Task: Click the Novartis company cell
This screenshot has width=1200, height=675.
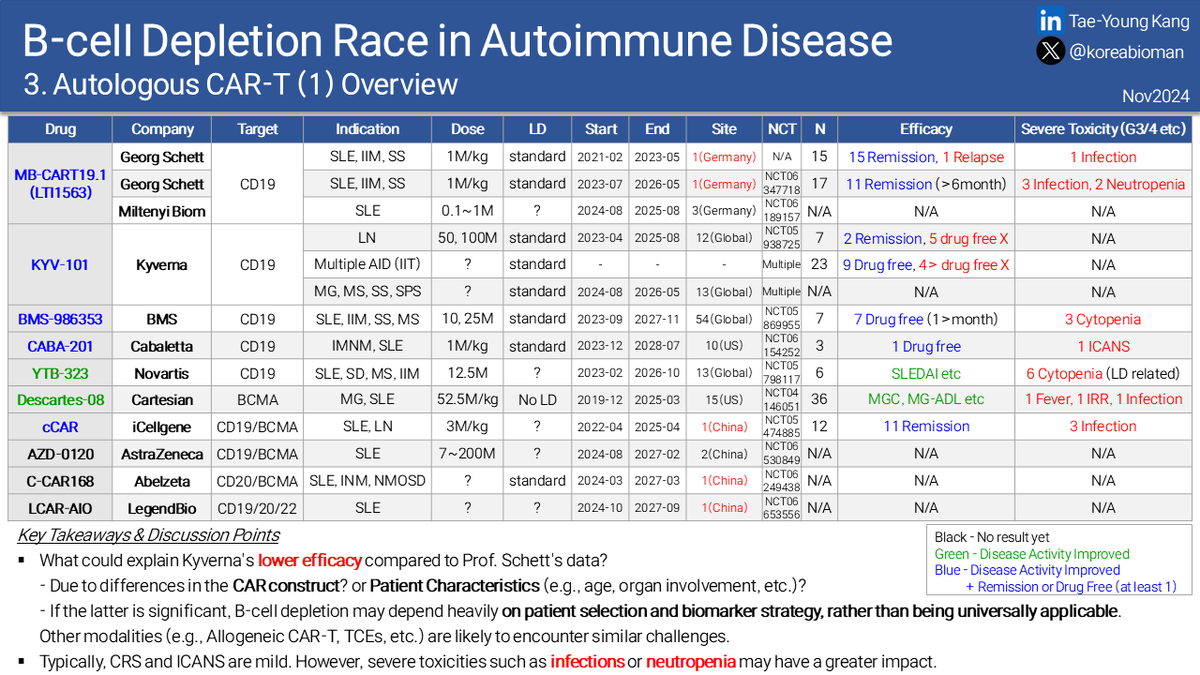Action: [x=161, y=373]
